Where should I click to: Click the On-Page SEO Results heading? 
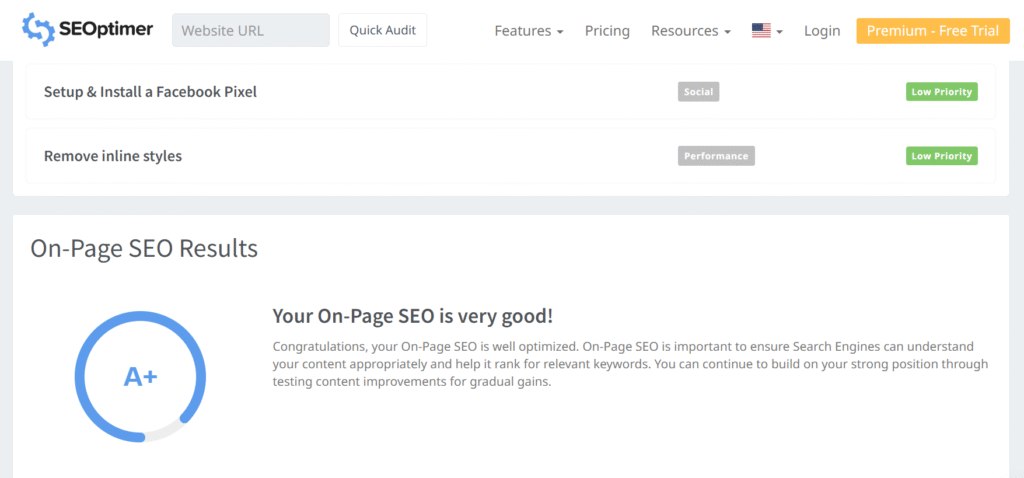144,248
